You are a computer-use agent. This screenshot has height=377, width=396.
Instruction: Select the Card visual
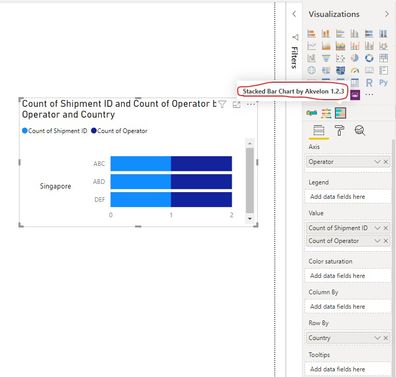pos(369,70)
